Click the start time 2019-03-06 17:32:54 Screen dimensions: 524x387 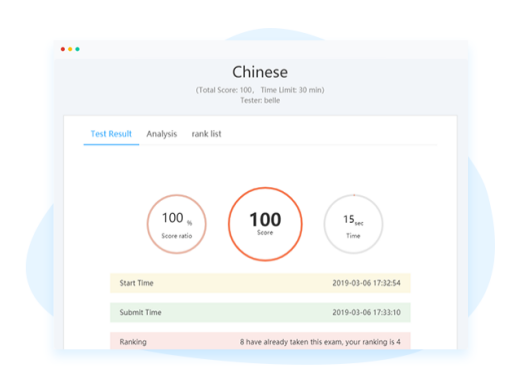[x=366, y=283]
